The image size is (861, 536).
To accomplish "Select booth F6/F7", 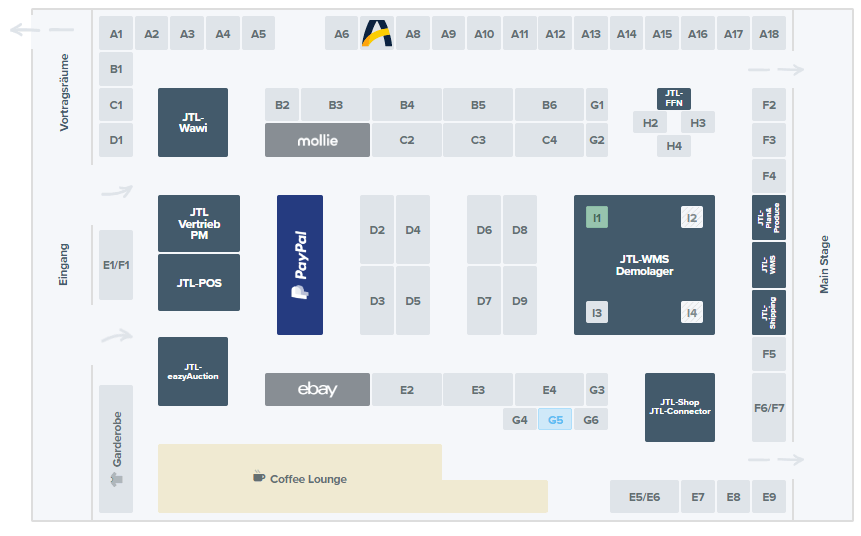I will (x=769, y=407).
